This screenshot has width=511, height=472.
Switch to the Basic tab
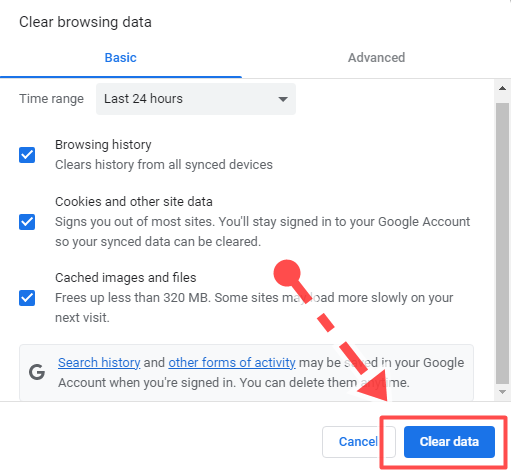(x=121, y=58)
